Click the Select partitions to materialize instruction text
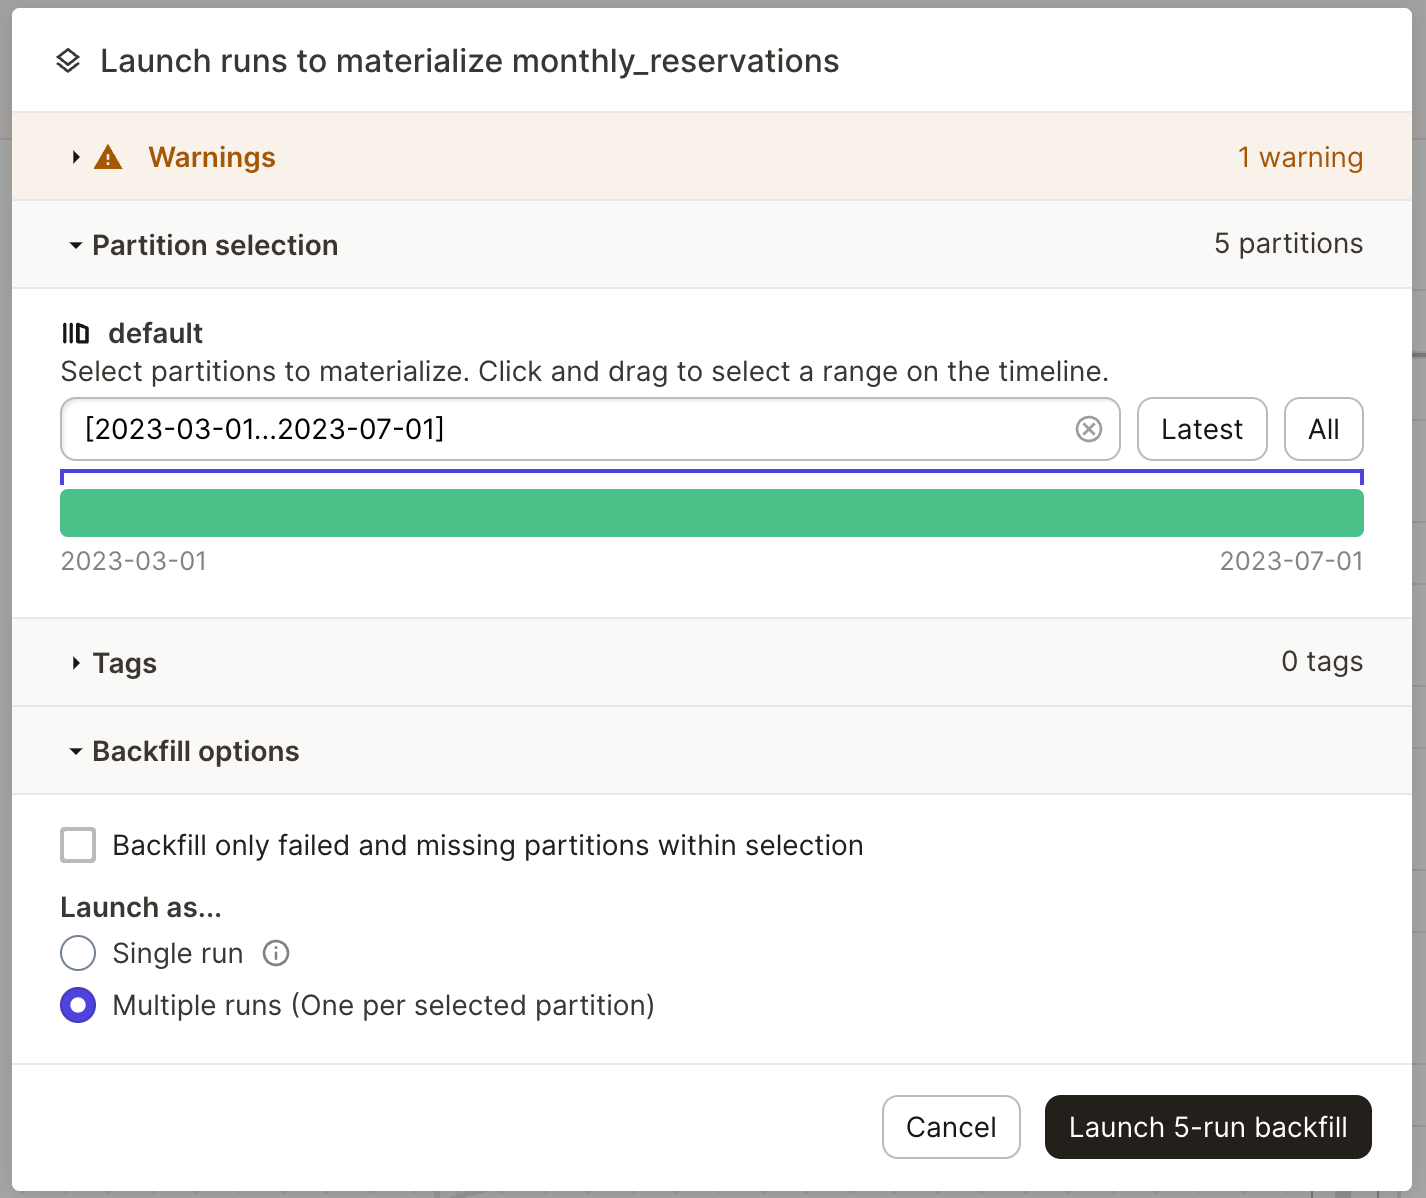The width and height of the screenshot is (1426, 1198). [585, 372]
